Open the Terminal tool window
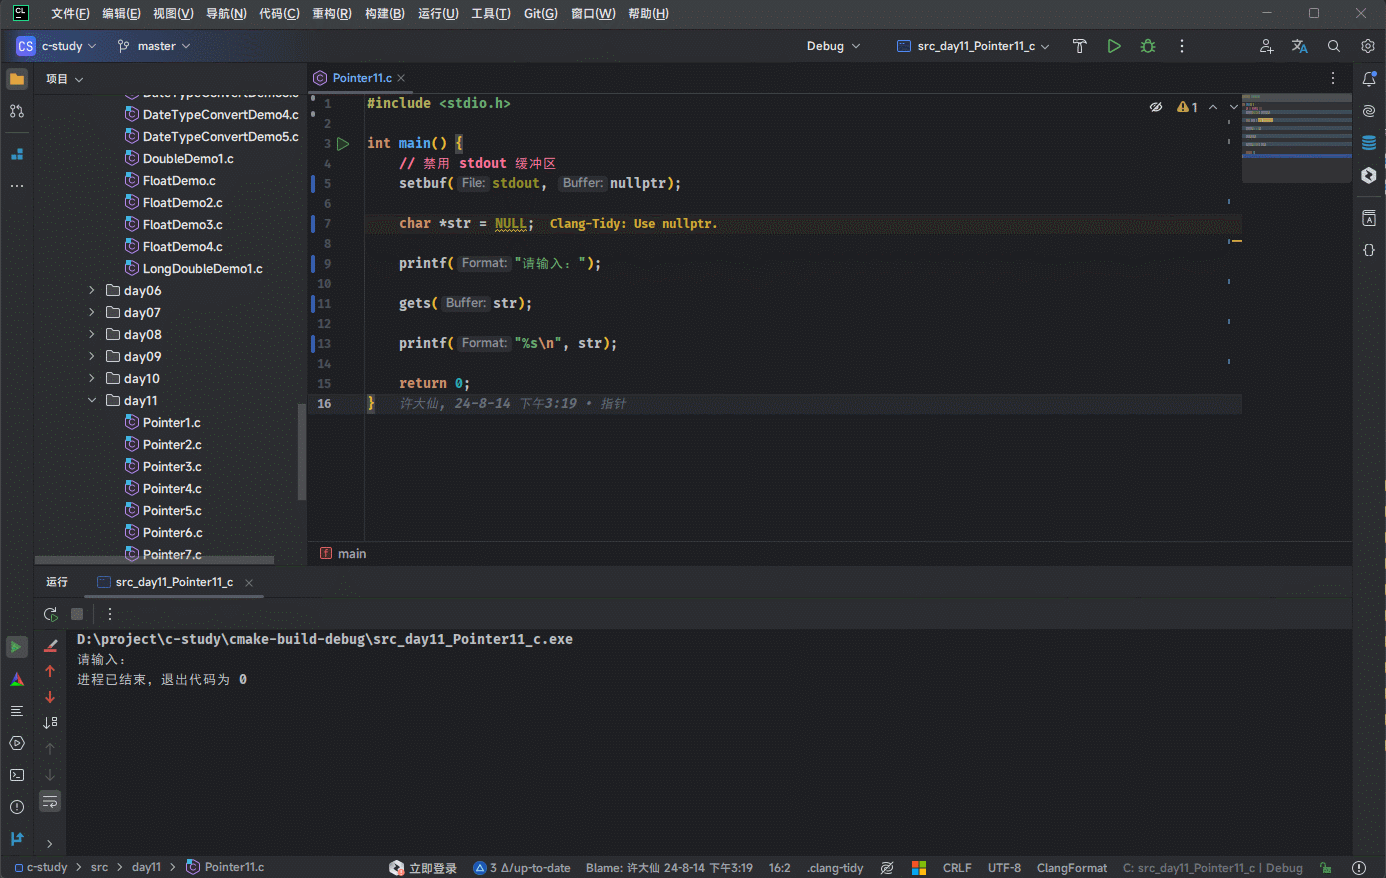 (17, 775)
